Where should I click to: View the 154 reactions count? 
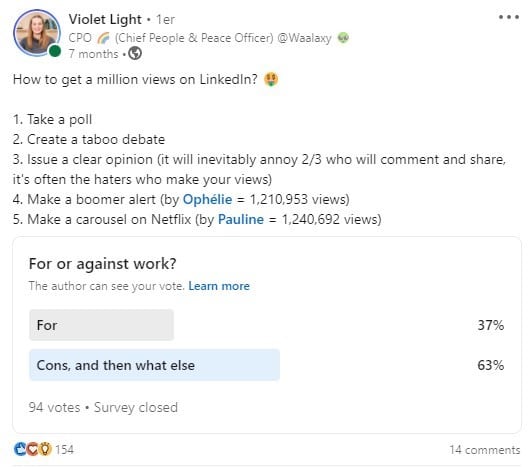click(64, 449)
